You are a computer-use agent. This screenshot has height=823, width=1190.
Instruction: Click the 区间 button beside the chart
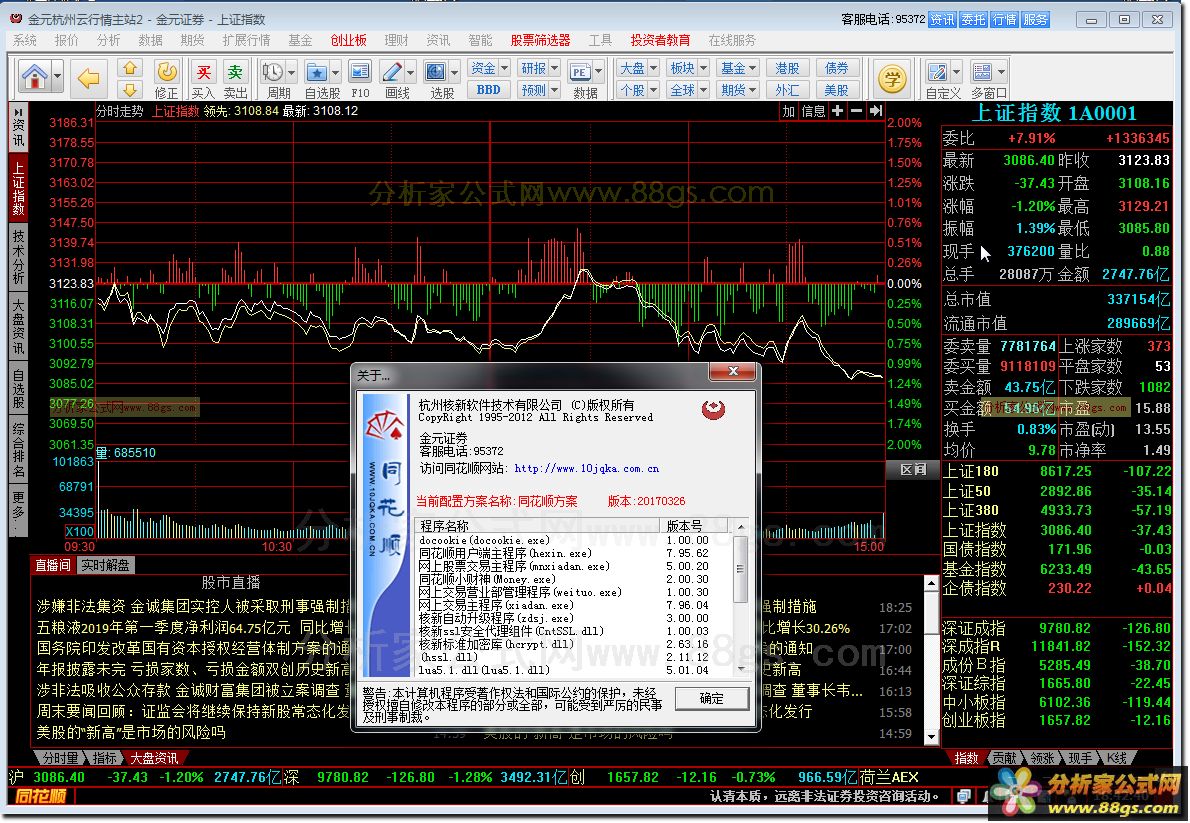click(x=913, y=469)
